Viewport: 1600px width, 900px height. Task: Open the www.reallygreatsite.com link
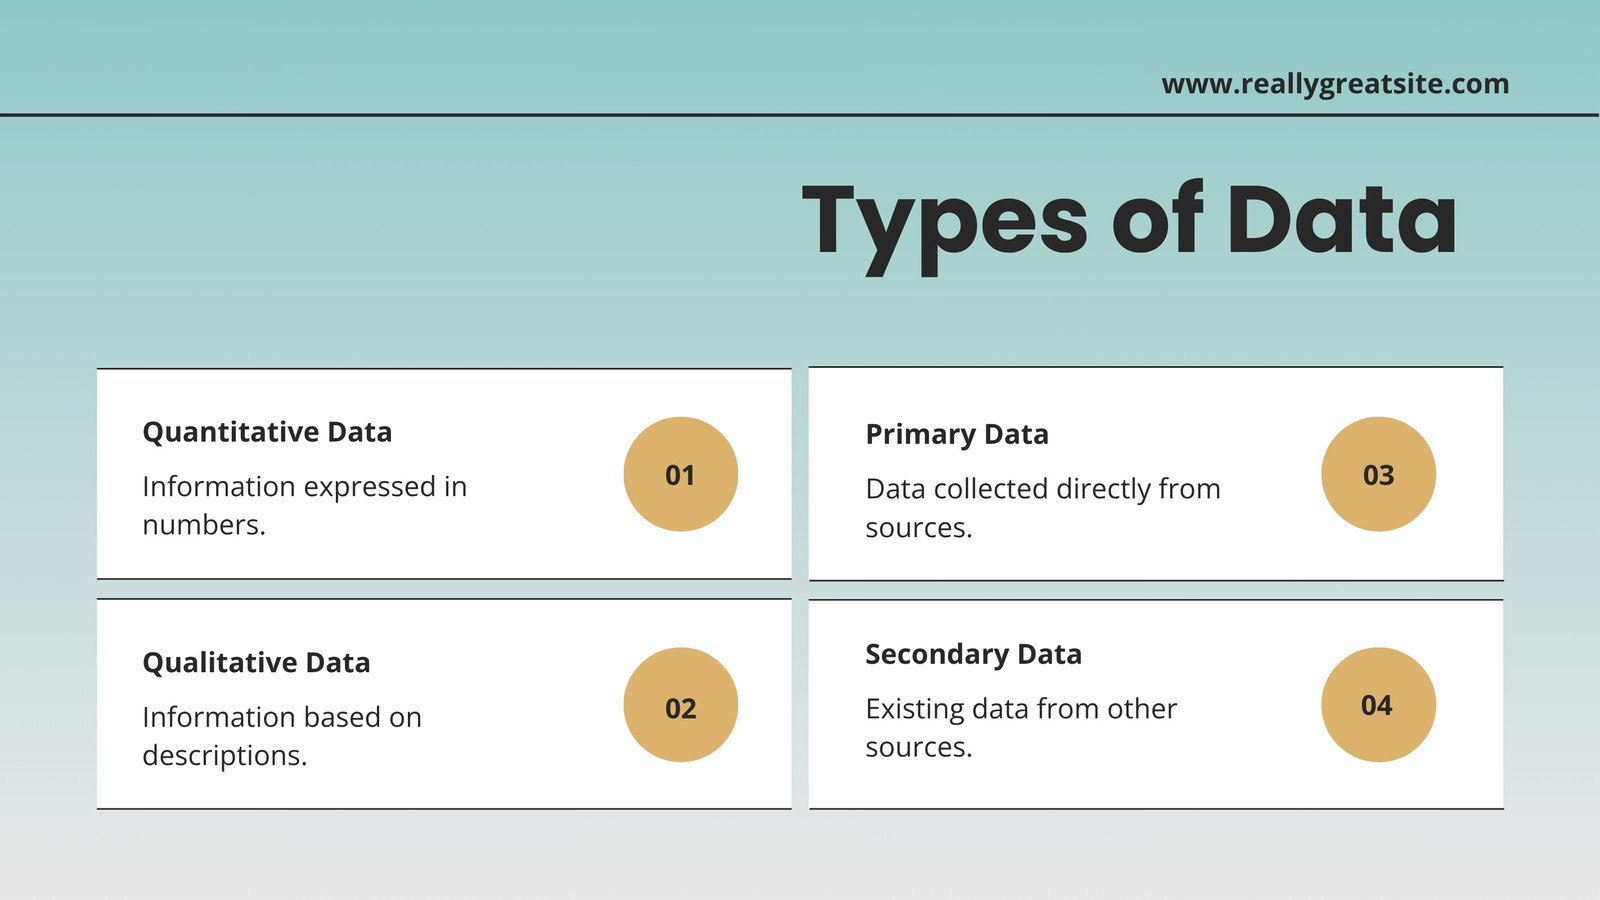[1335, 84]
